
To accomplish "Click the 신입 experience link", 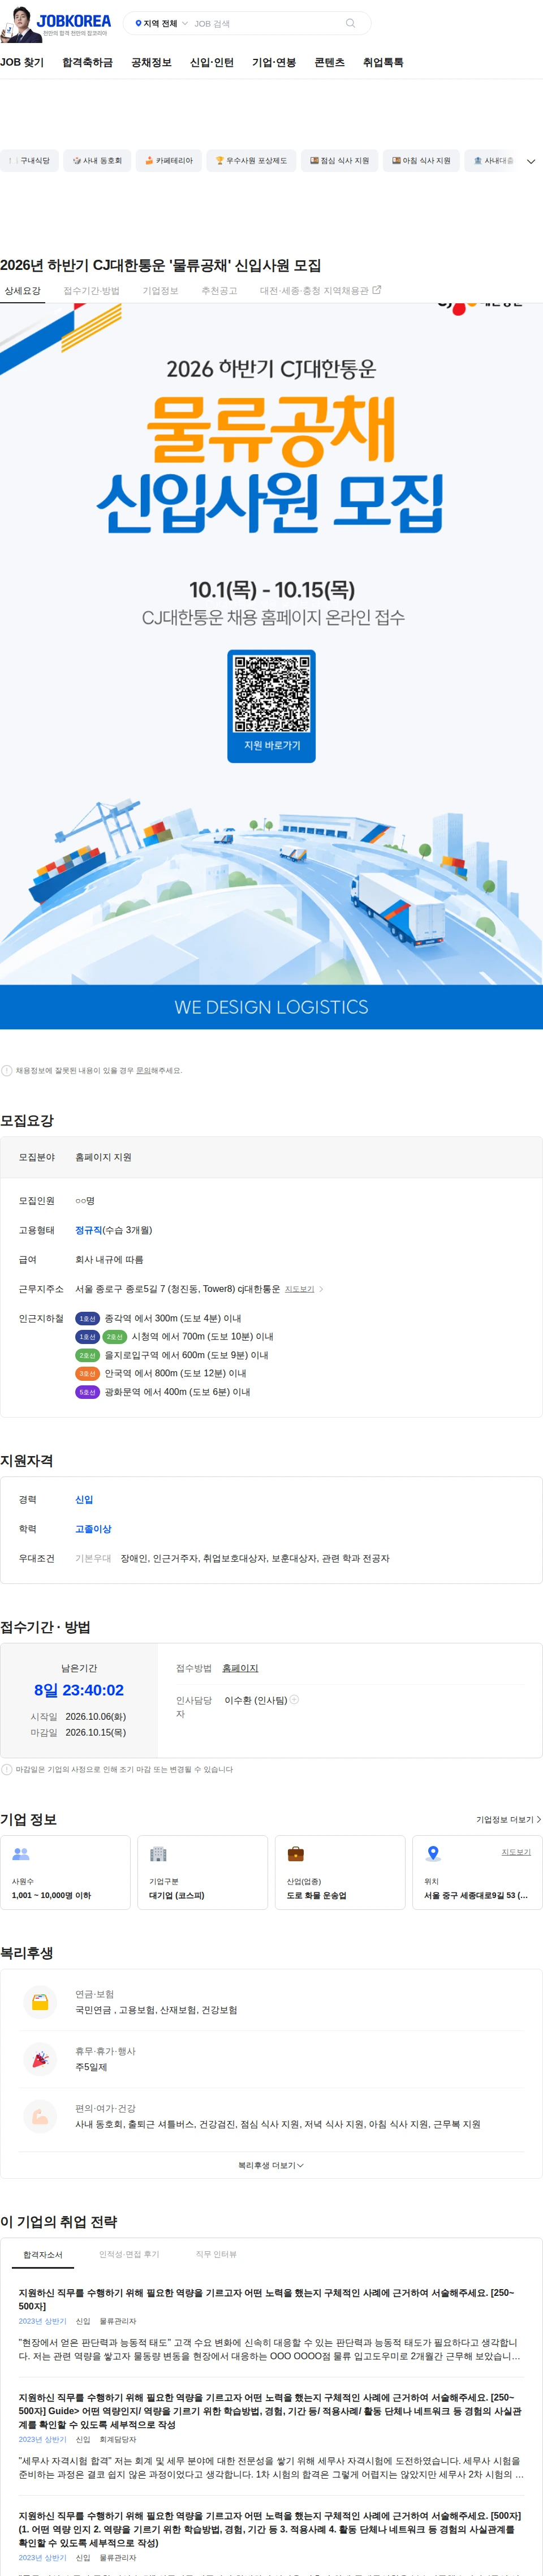I will pos(84,1499).
